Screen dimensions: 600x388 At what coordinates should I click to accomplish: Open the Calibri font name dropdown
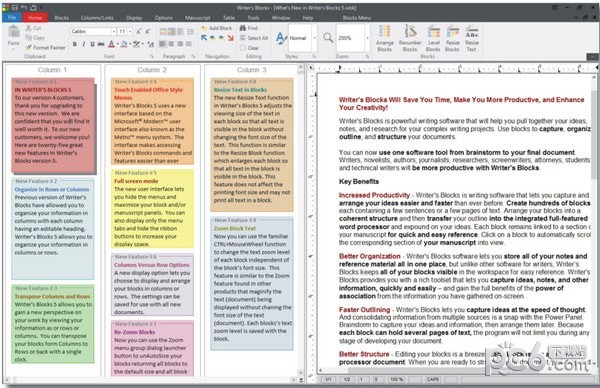(x=114, y=31)
